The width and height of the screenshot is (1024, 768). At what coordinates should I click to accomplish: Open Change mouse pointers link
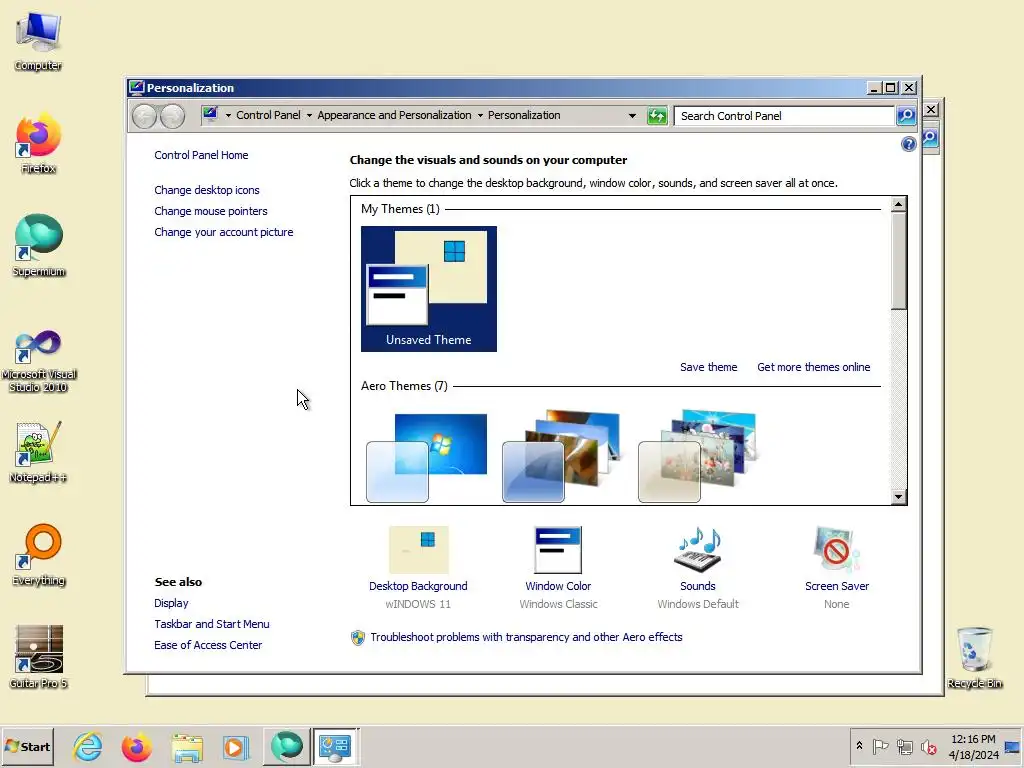coord(211,211)
